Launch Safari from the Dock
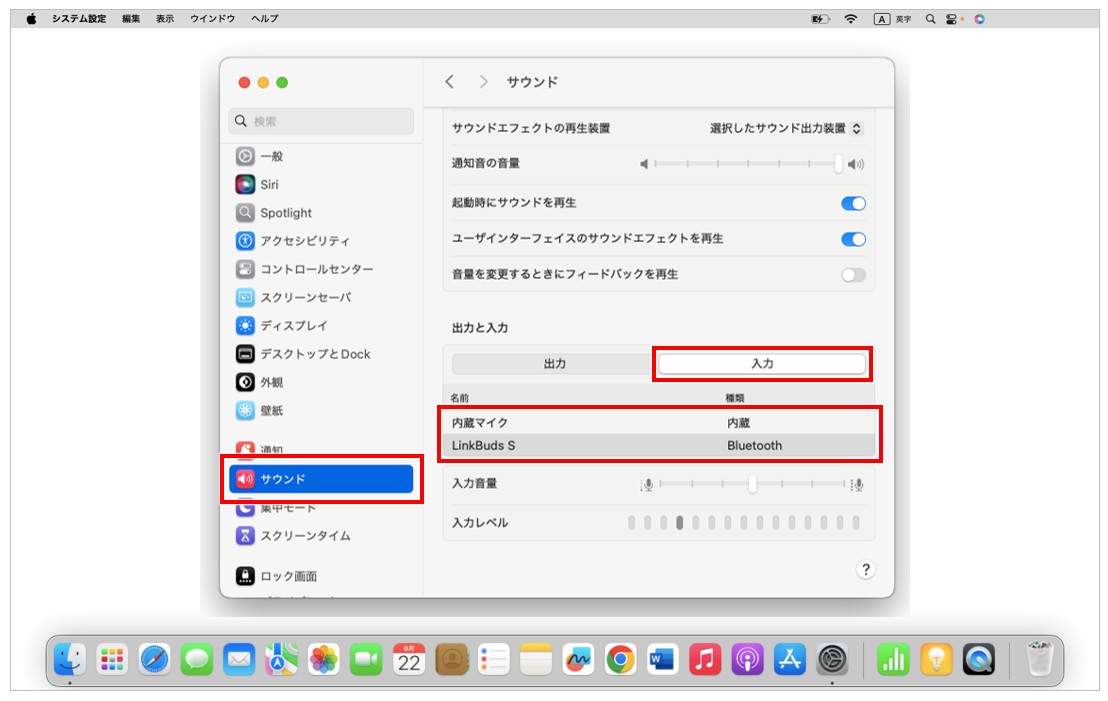 pos(155,660)
